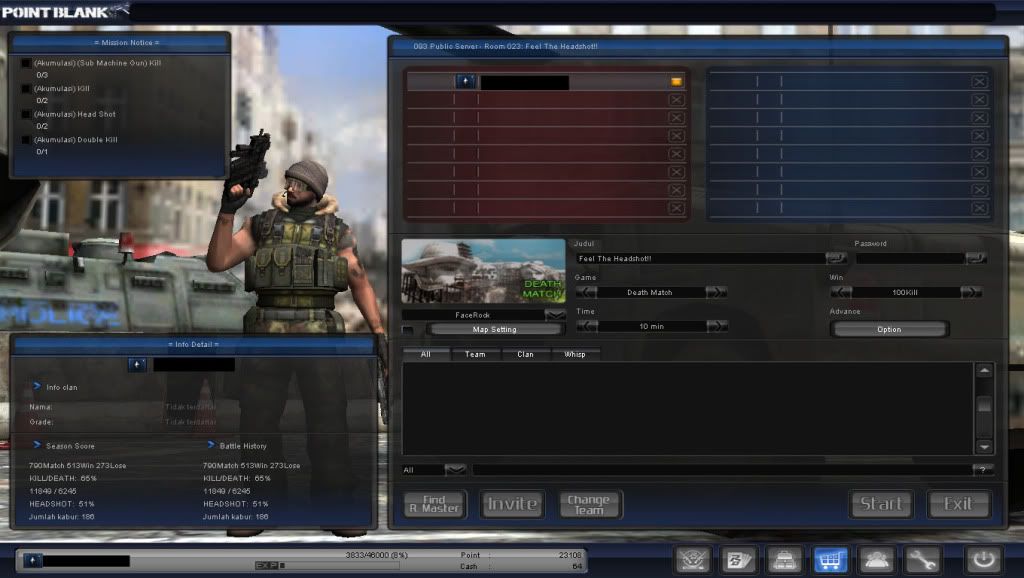This screenshot has height=578, width=1024.
Task: Click the Start button
Action: click(x=881, y=504)
